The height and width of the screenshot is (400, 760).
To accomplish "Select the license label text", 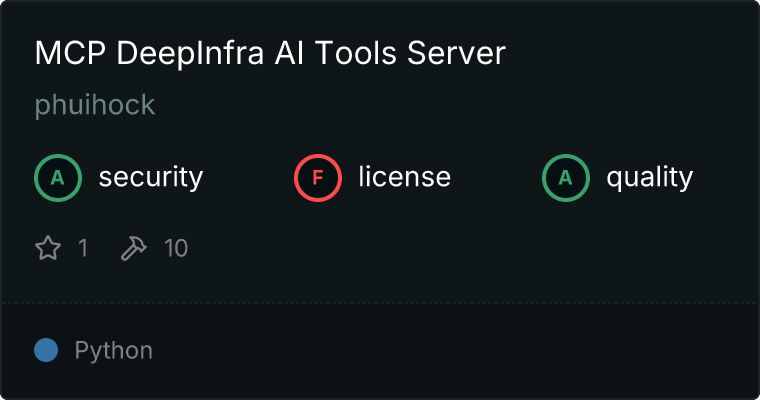I will coord(404,178).
